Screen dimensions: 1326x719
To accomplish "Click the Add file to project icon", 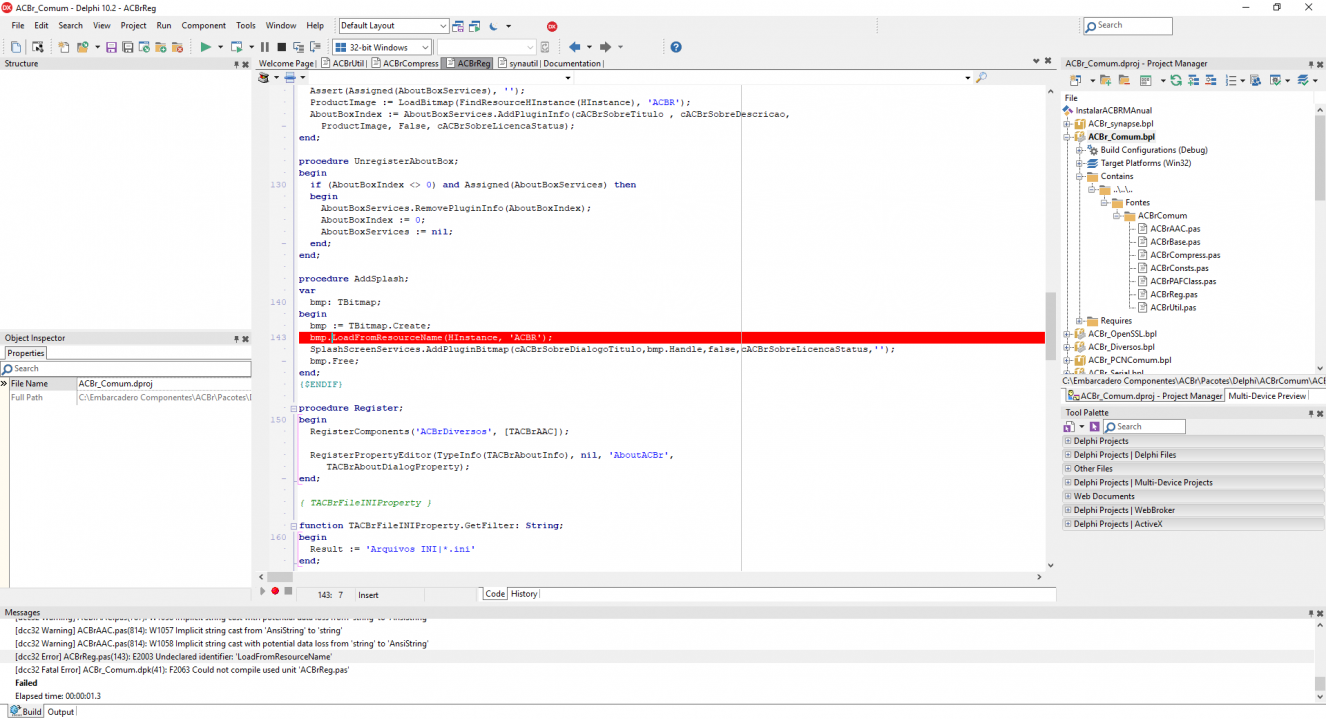I will (x=161, y=47).
